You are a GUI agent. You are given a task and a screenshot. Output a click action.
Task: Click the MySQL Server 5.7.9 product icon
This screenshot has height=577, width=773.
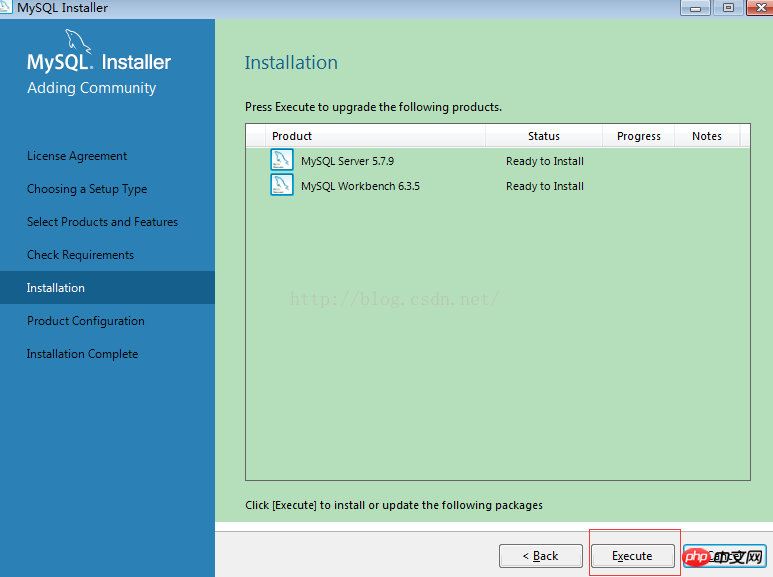(282, 160)
